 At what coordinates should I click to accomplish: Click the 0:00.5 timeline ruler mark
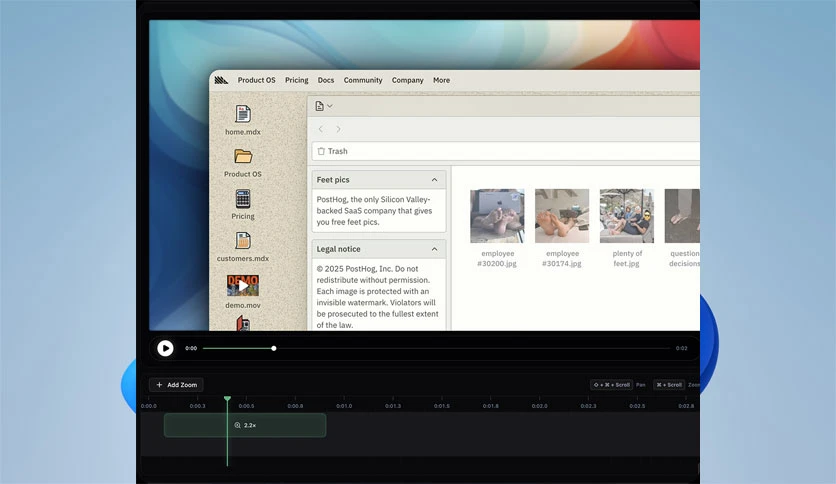click(246, 406)
